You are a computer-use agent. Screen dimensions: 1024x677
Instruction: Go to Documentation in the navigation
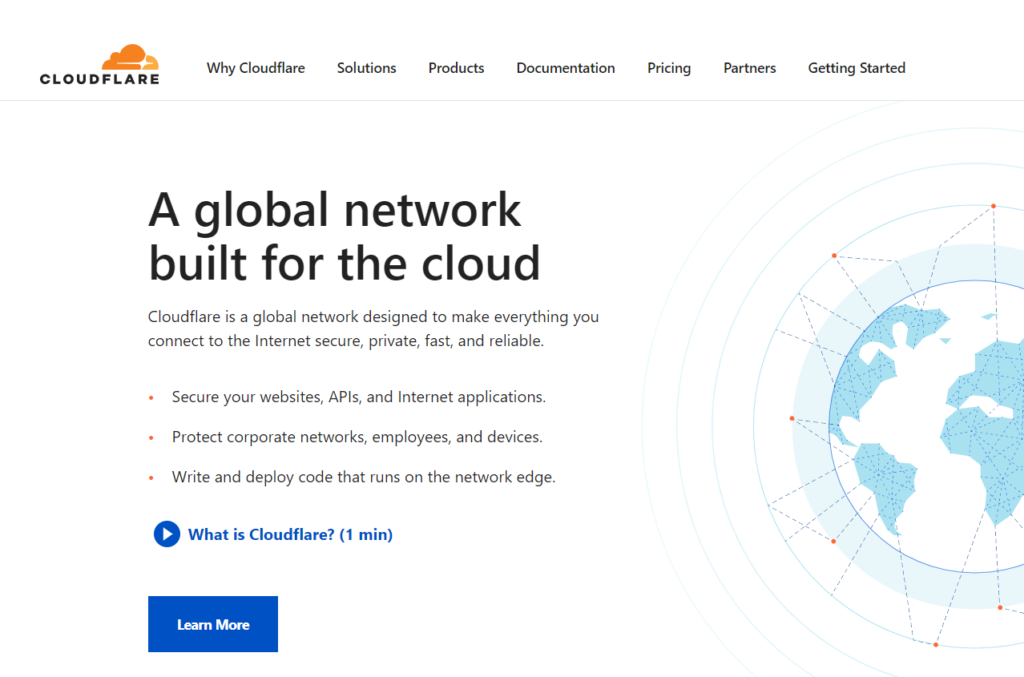(x=566, y=68)
